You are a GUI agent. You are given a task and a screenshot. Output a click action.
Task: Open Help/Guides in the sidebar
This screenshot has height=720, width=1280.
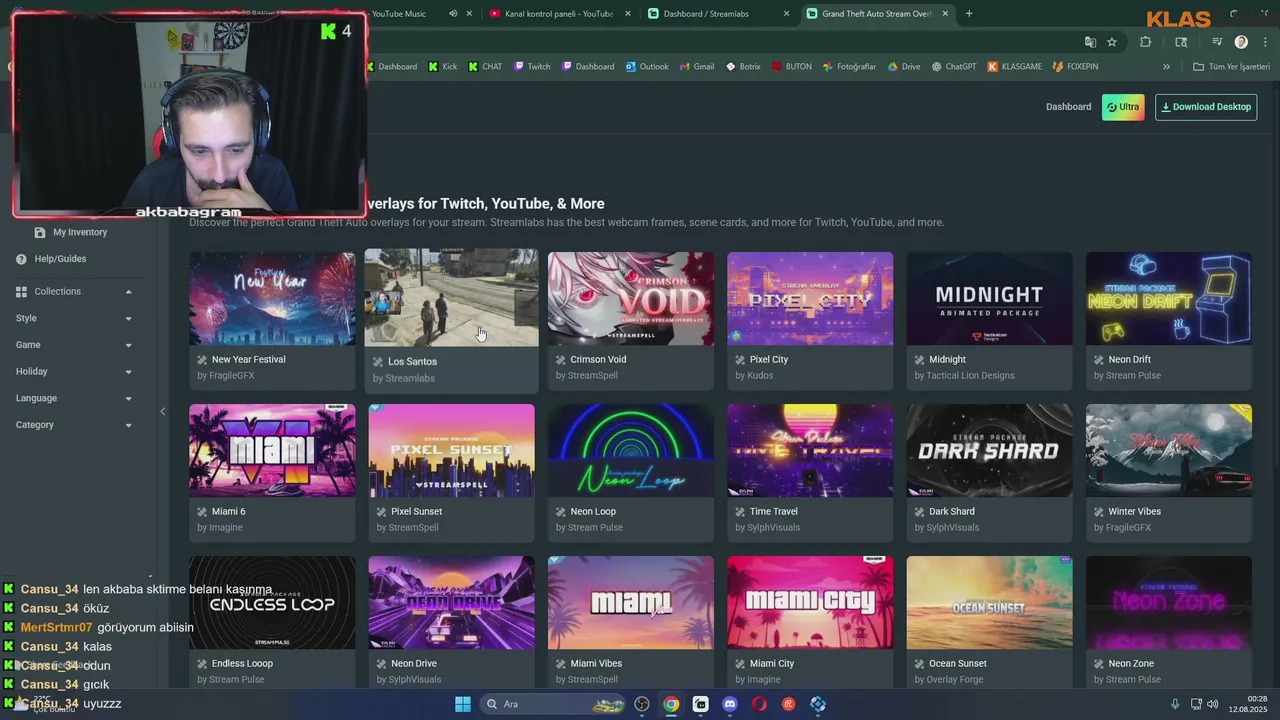(x=60, y=259)
